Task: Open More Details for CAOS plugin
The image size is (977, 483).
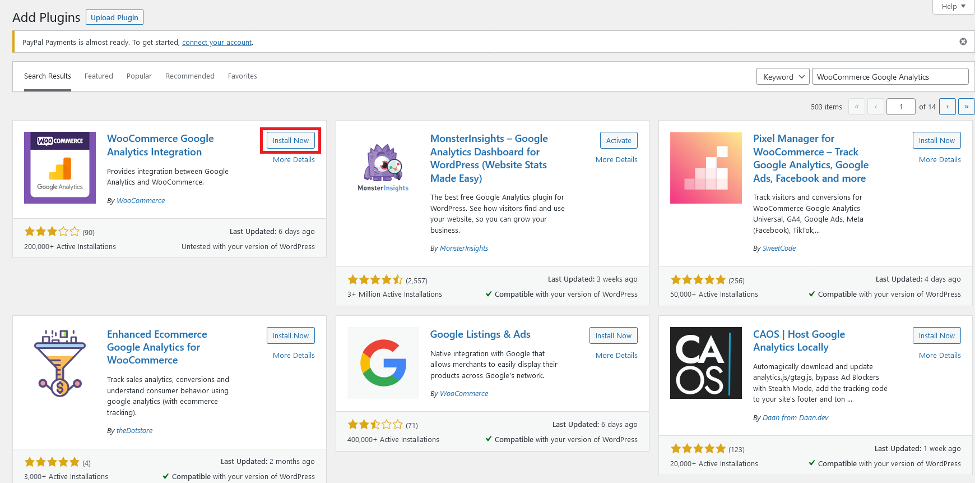Action: [x=940, y=355]
